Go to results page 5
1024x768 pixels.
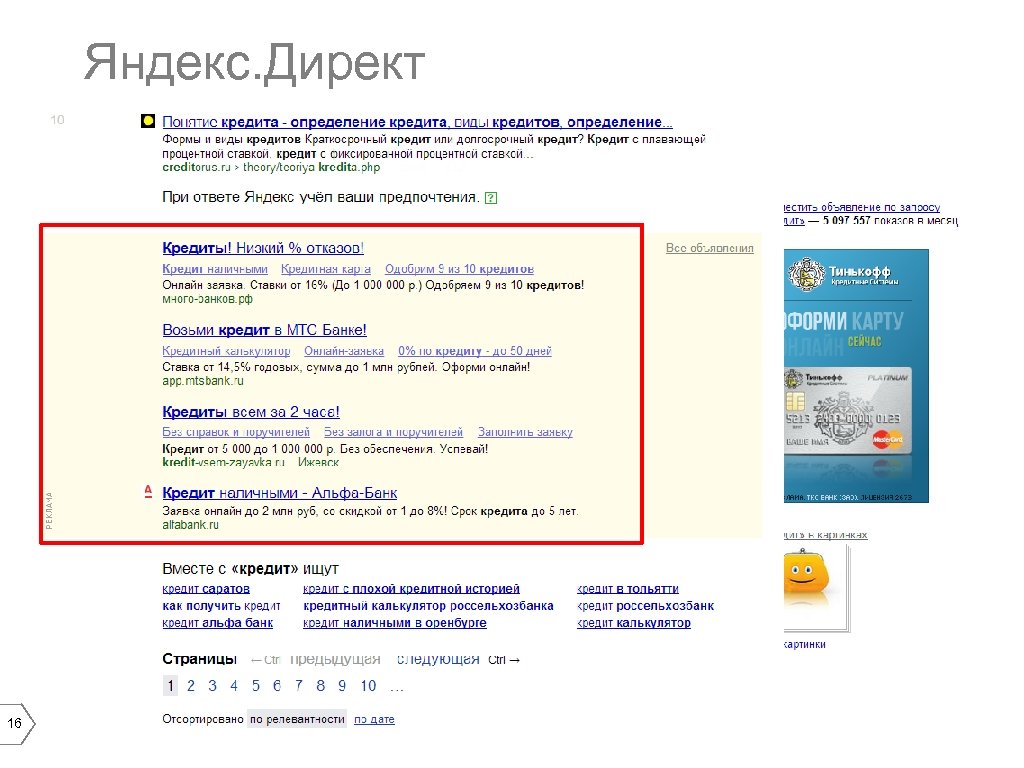[255, 686]
